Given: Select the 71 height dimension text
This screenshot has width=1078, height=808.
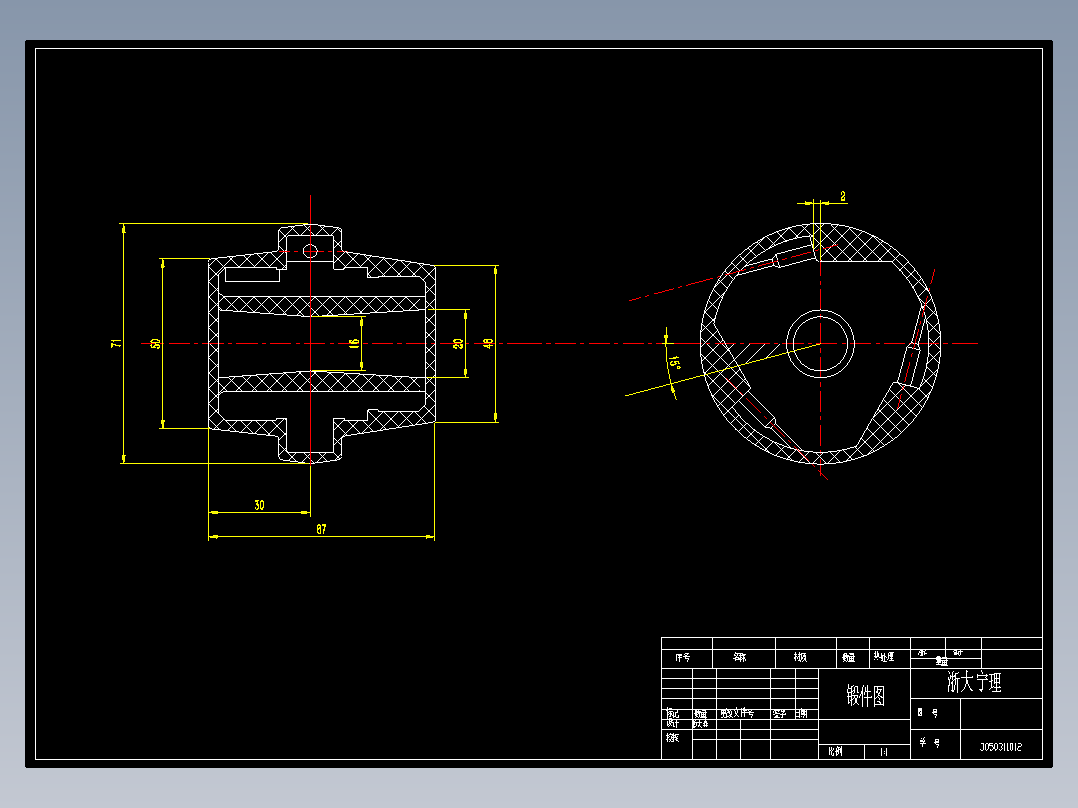Looking at the screenshot, I should click(x=117, y=343).
